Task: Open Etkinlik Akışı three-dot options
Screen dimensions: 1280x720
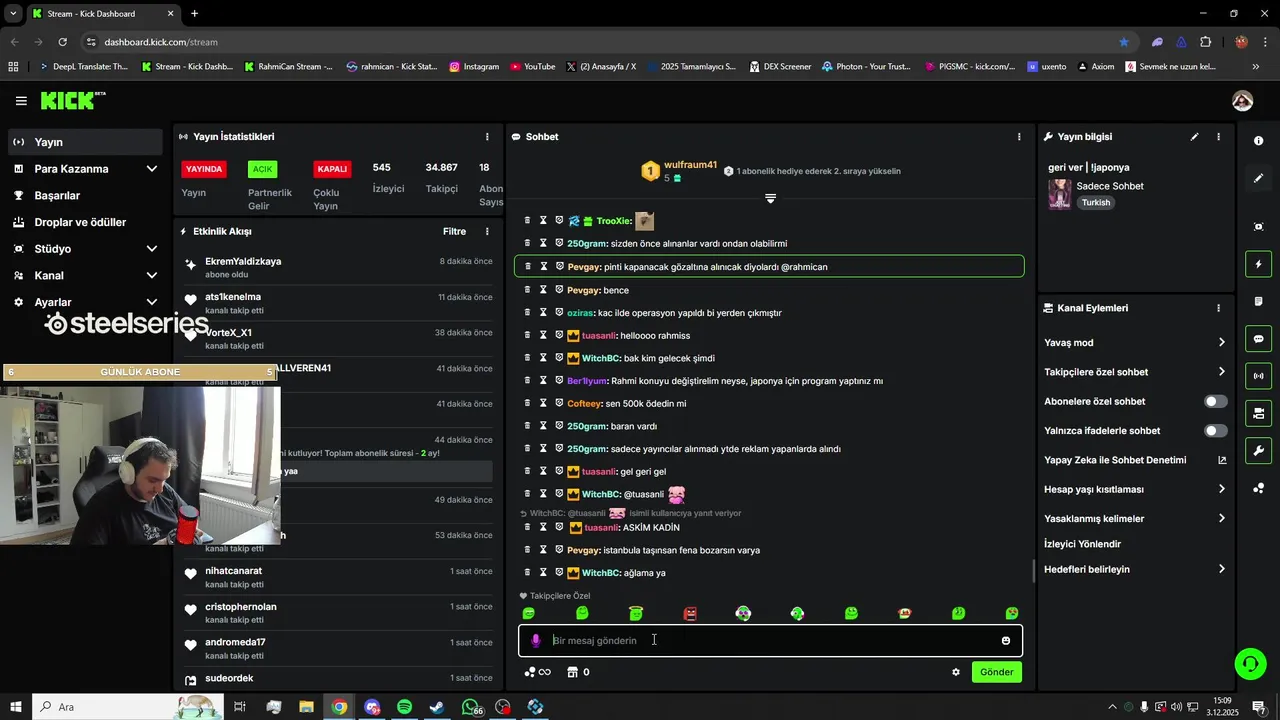Action: point(487,231)
